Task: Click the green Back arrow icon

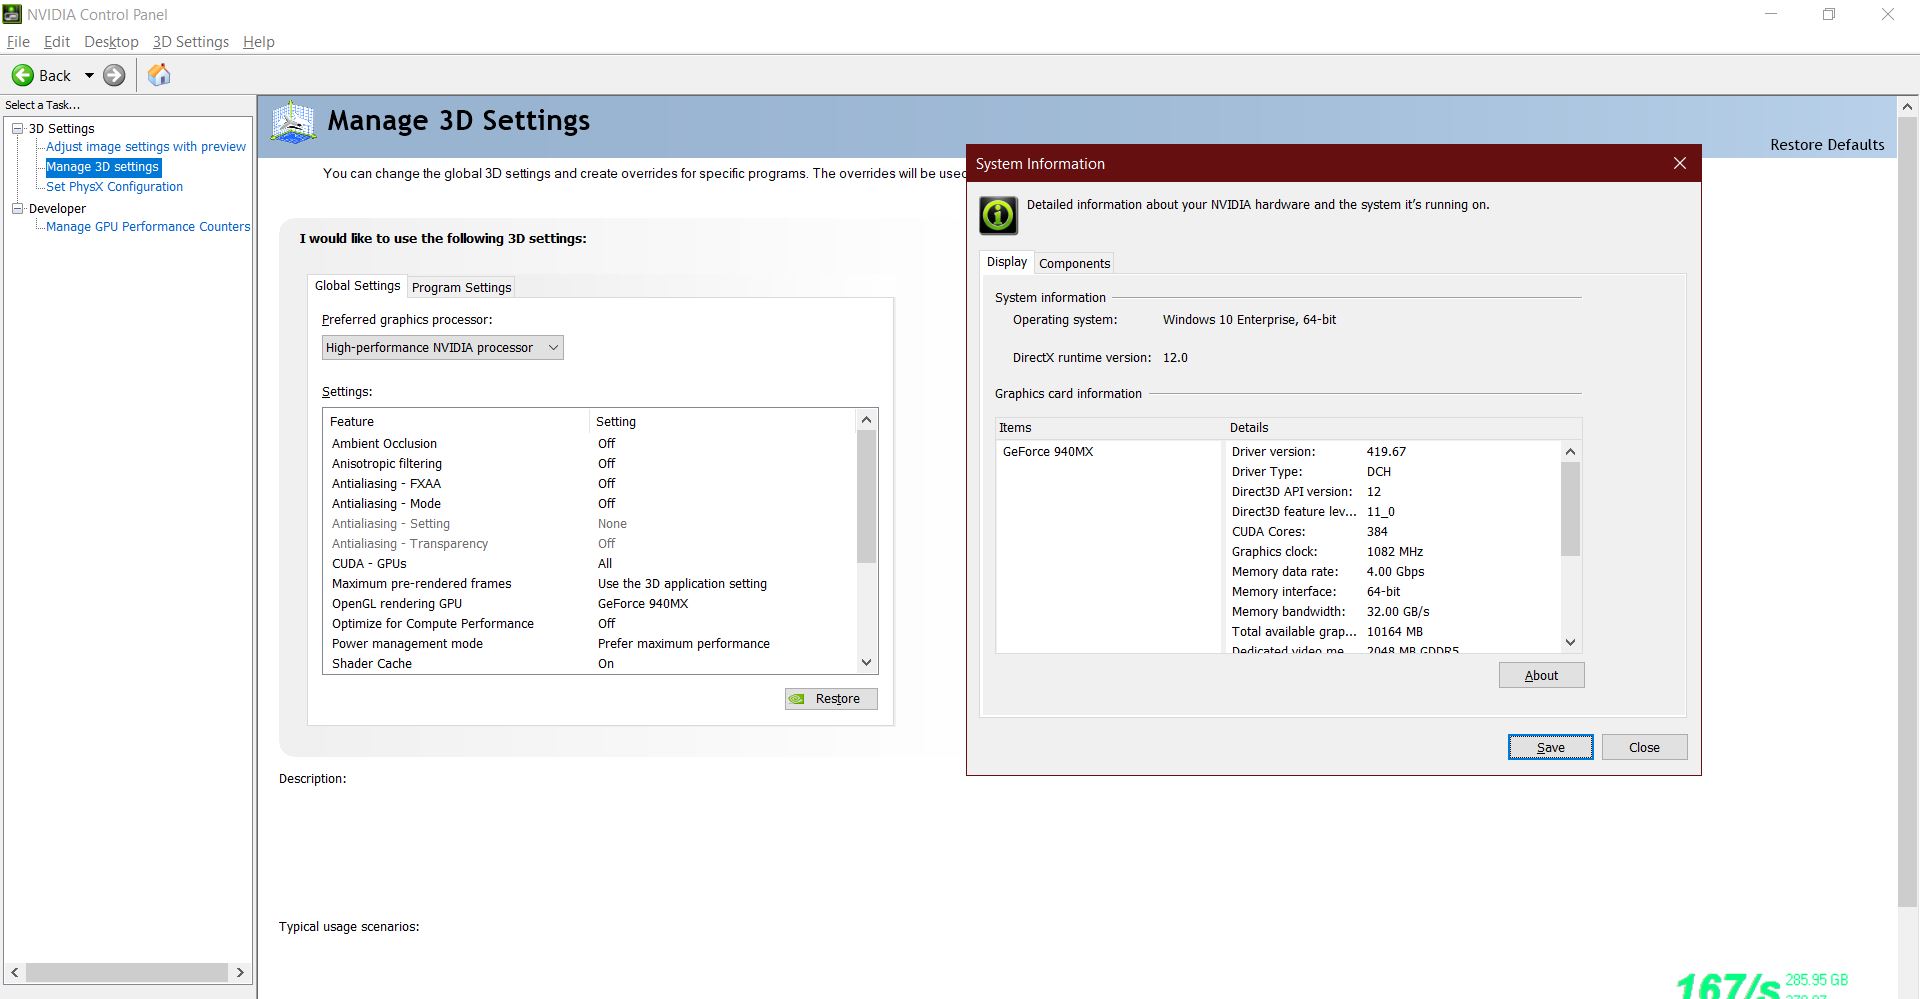Action: [23, 75]
